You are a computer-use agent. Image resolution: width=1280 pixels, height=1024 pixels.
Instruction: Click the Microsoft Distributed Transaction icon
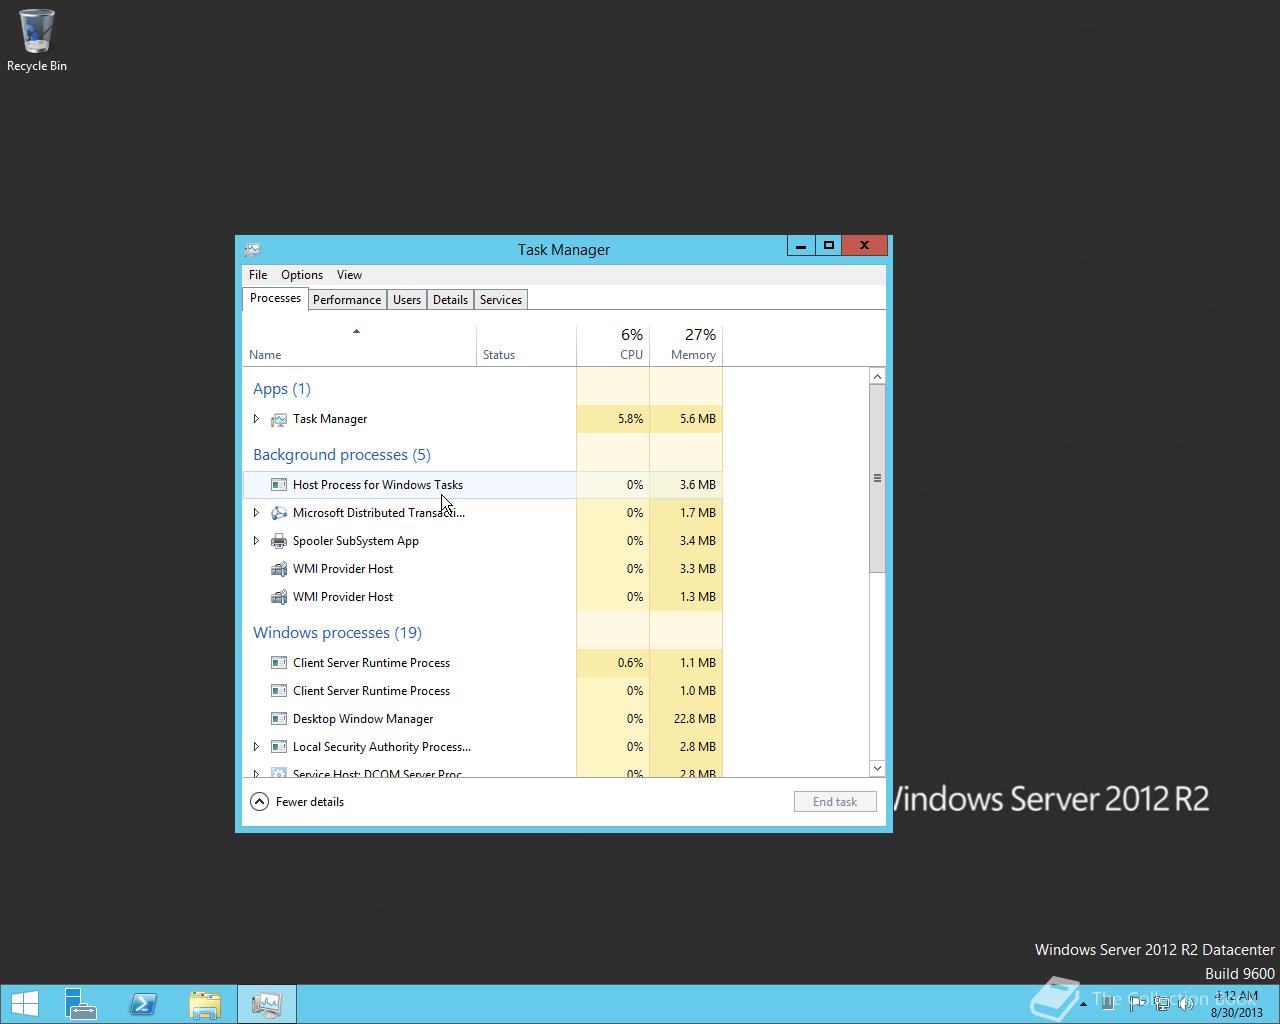tap(279, 513)
